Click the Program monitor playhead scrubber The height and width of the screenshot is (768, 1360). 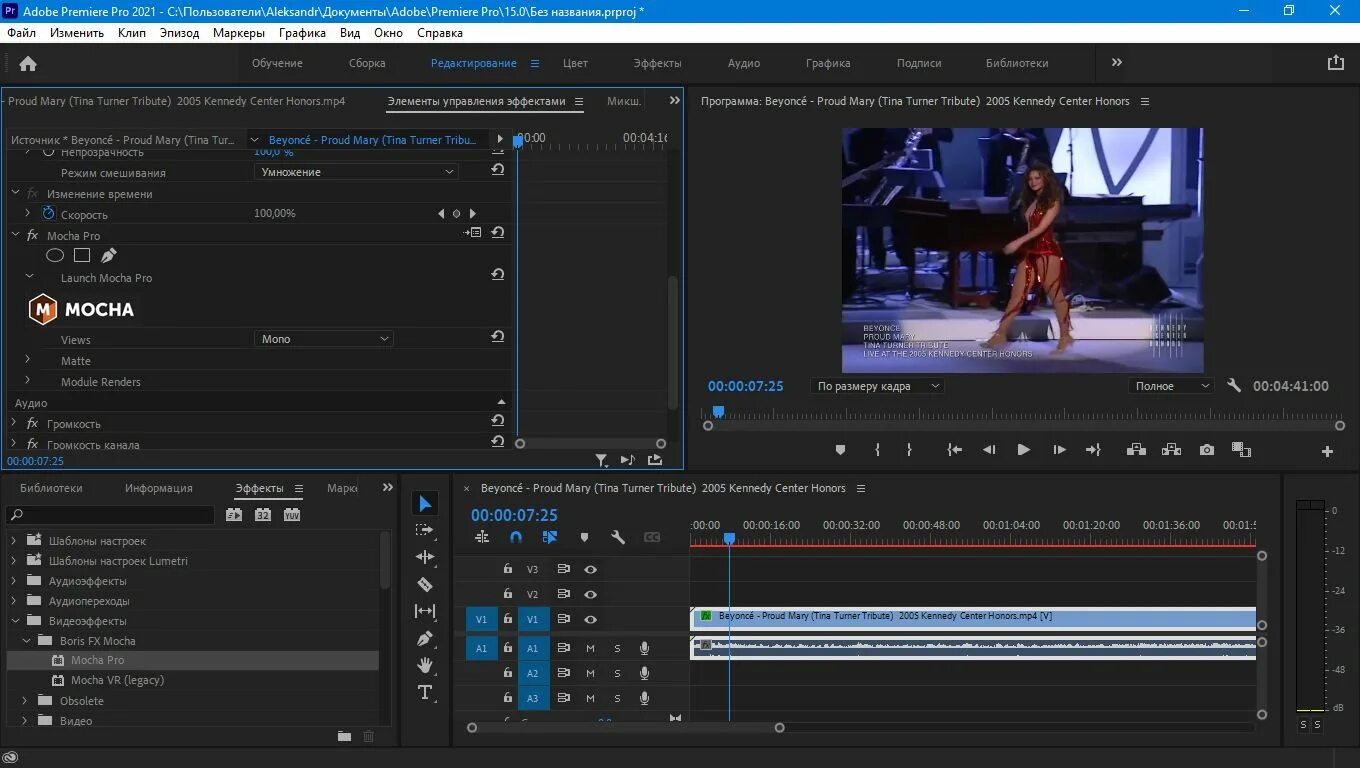click(718, 411)
